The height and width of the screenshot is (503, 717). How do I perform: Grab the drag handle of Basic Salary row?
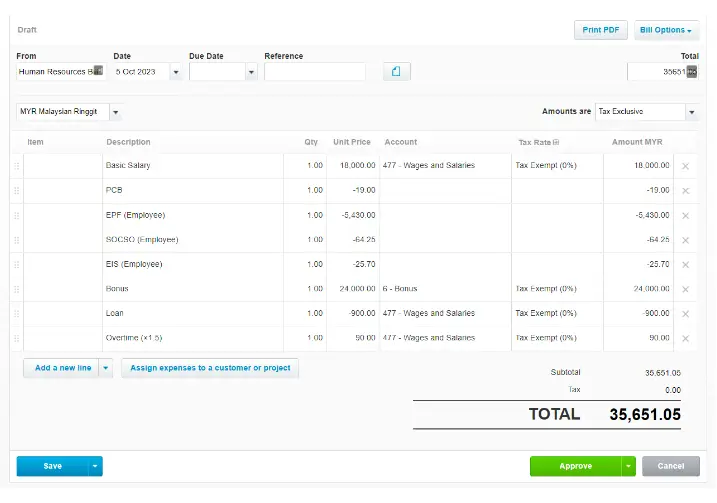click(x=17, y=166)
